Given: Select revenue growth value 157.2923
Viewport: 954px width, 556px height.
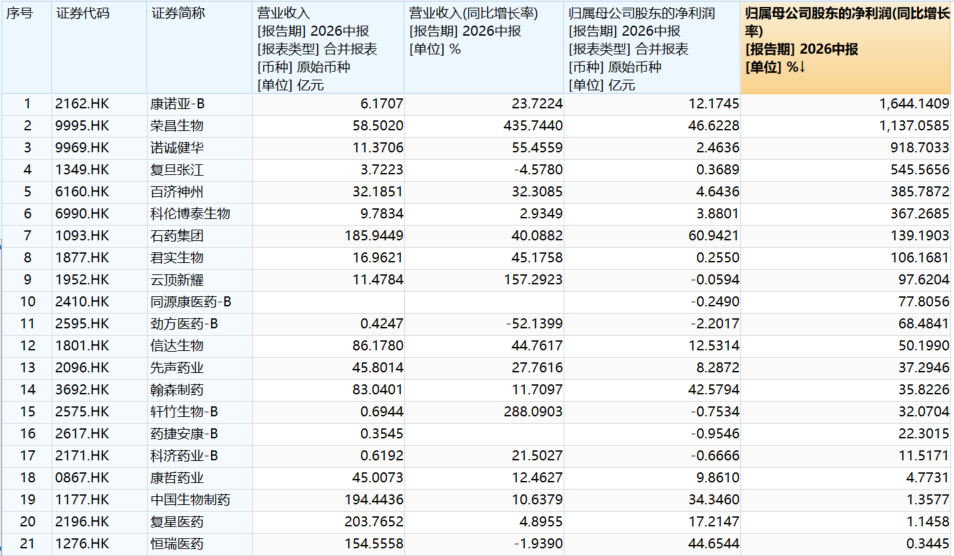Looking at the screenshot, I should tap(532, 280).
